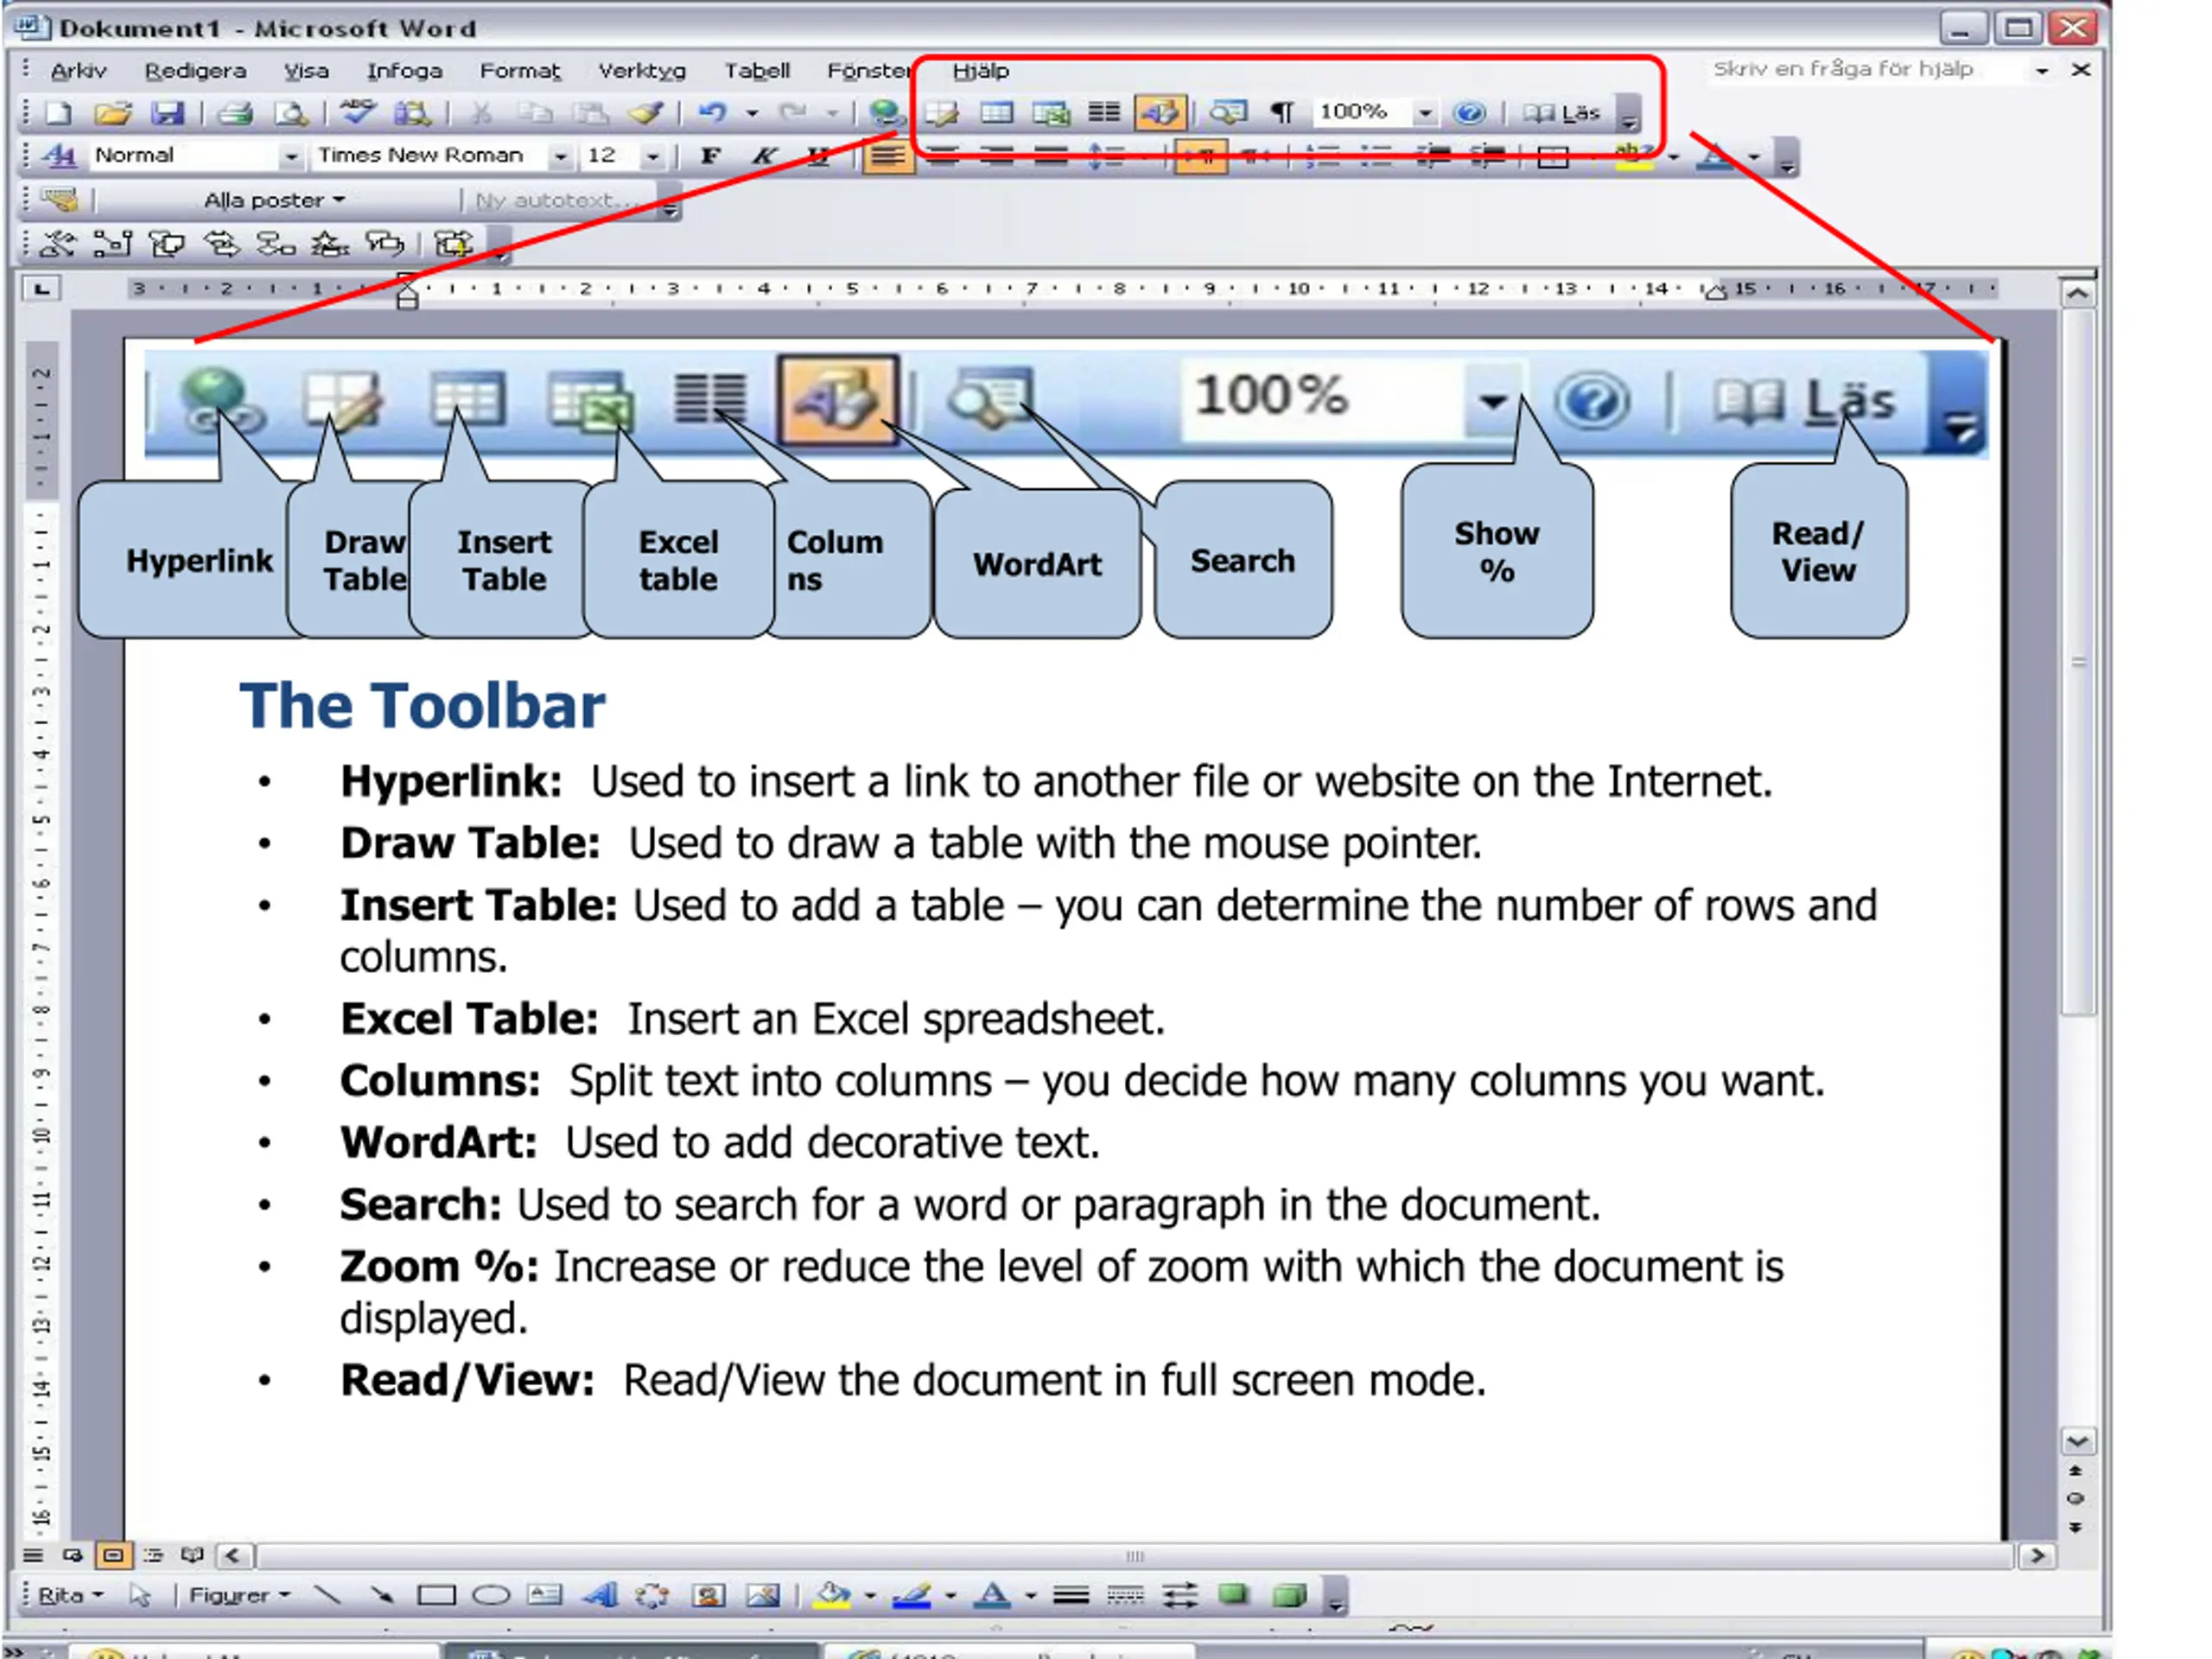Open the Format menu
This screenshot has width=2212, height=1659.
pos(520,71)
